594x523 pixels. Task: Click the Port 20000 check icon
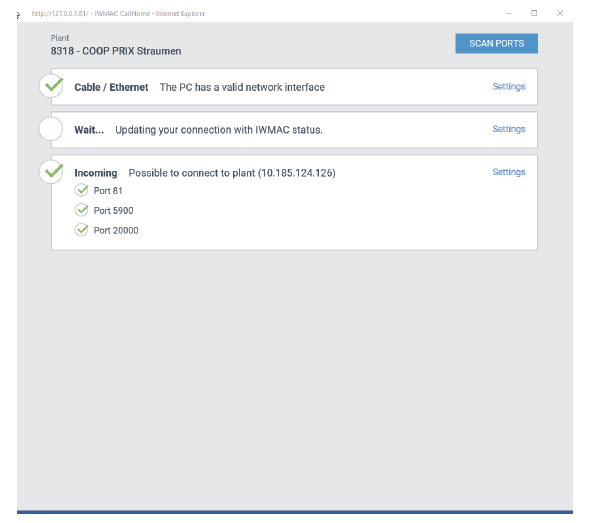click(x=81, y=230)
